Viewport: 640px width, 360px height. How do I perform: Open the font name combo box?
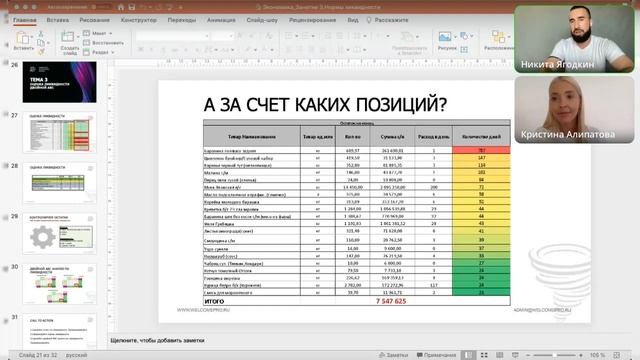(173, 36)
